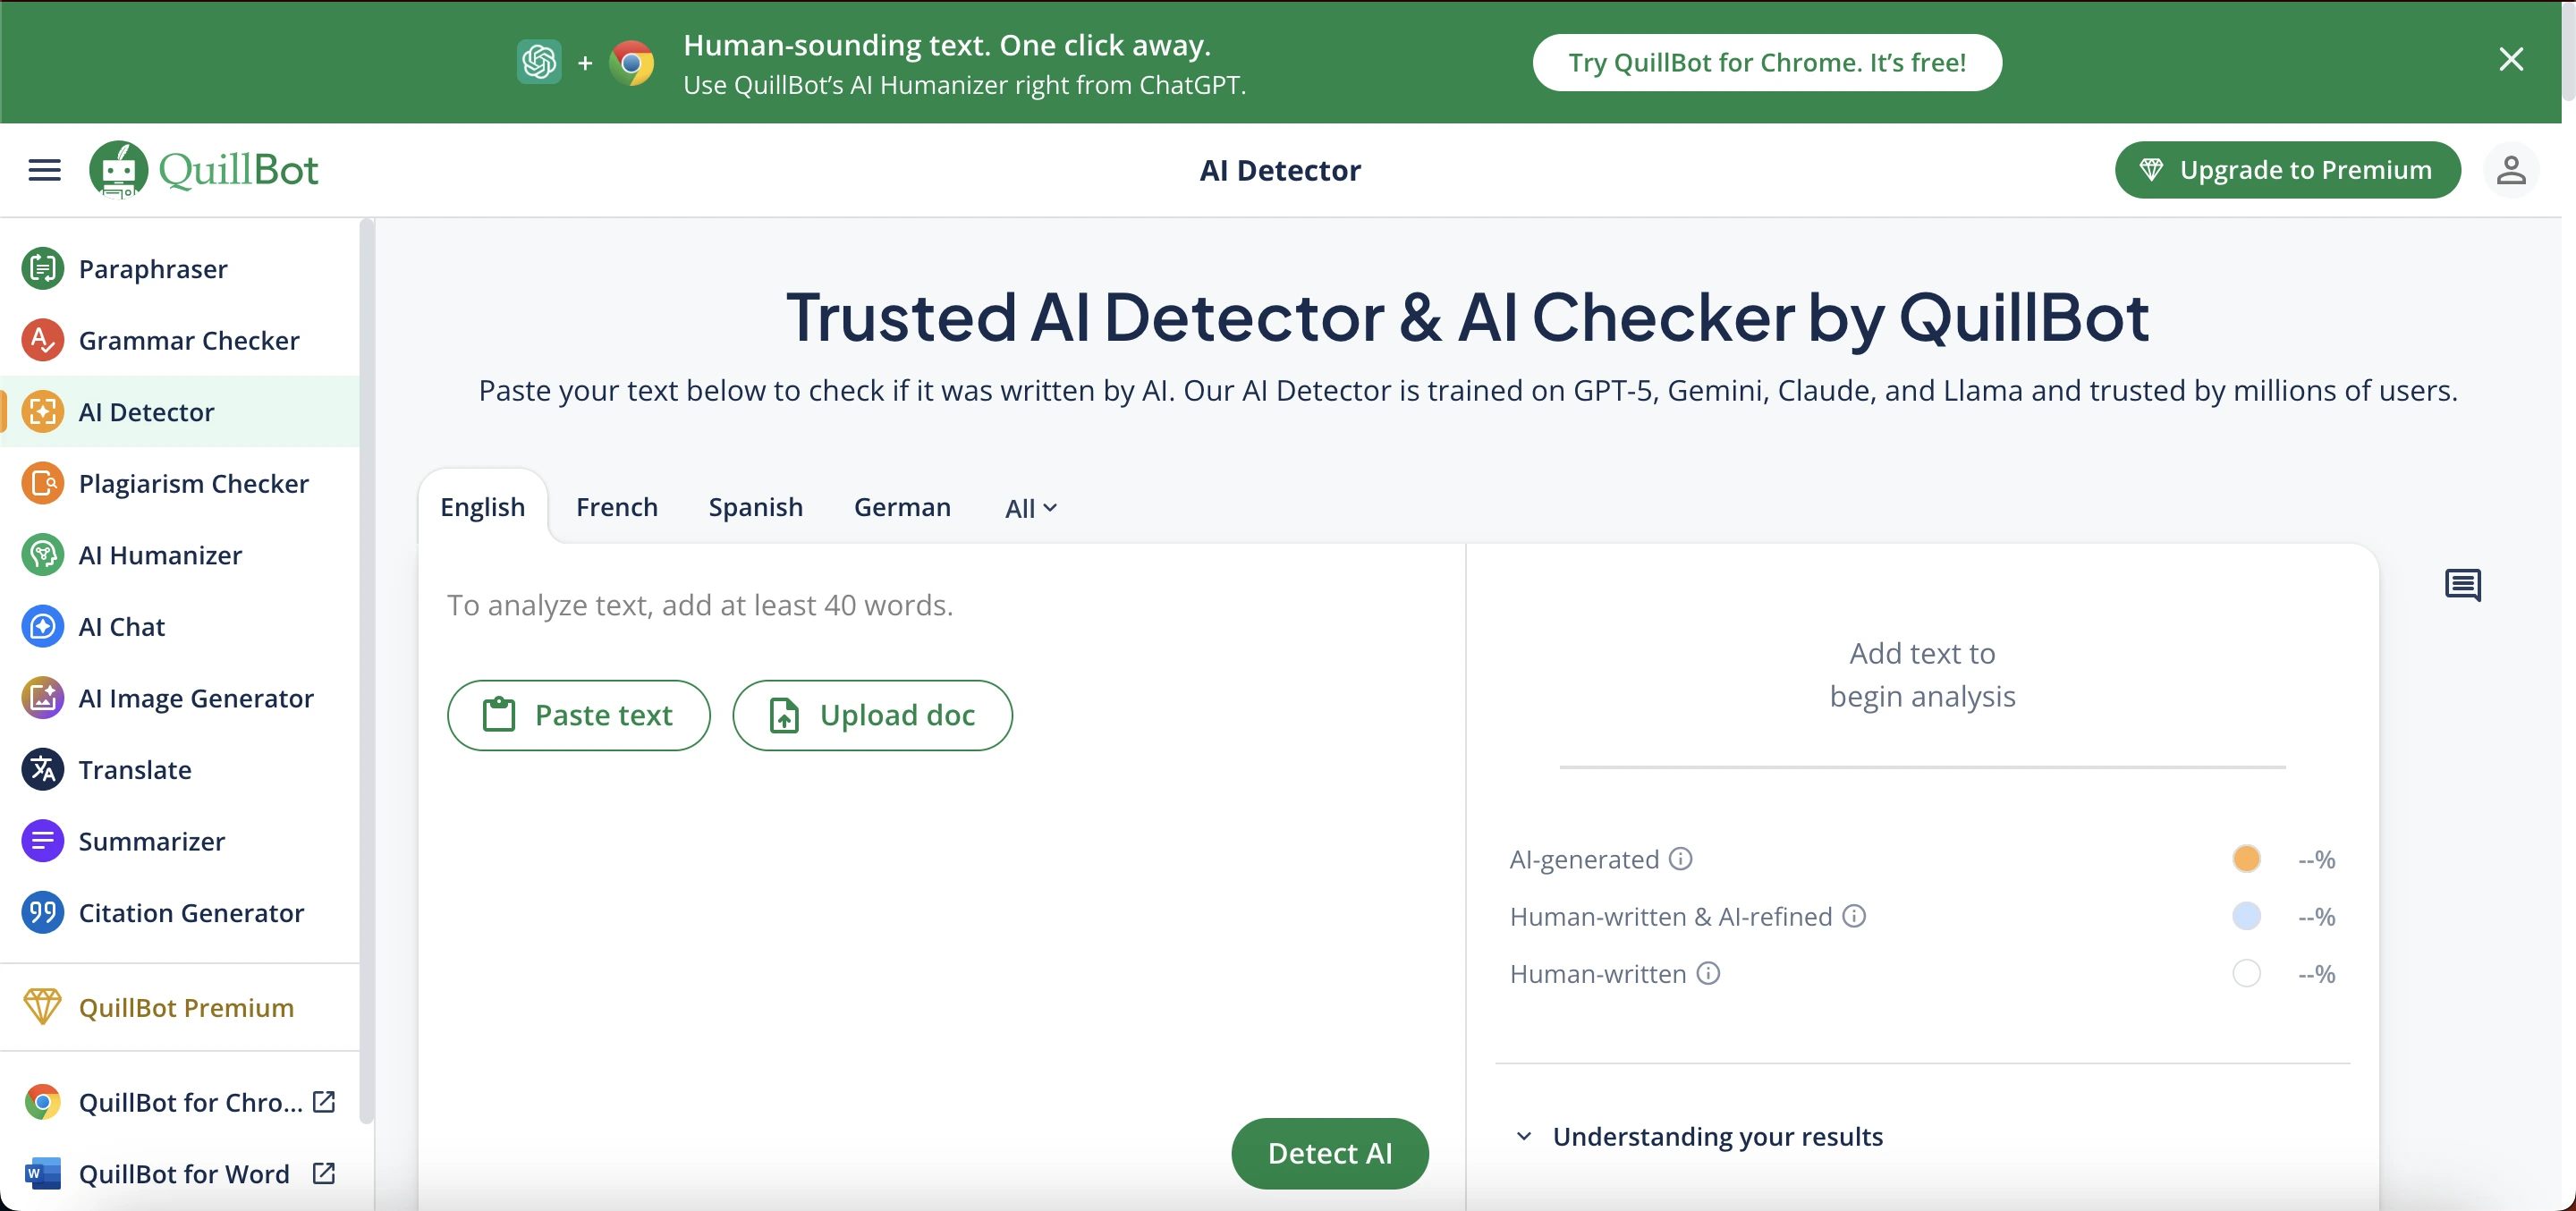Click the Translate sidebar icon
Screen dimensions: 2576x1211
click(x=42, y=769)
